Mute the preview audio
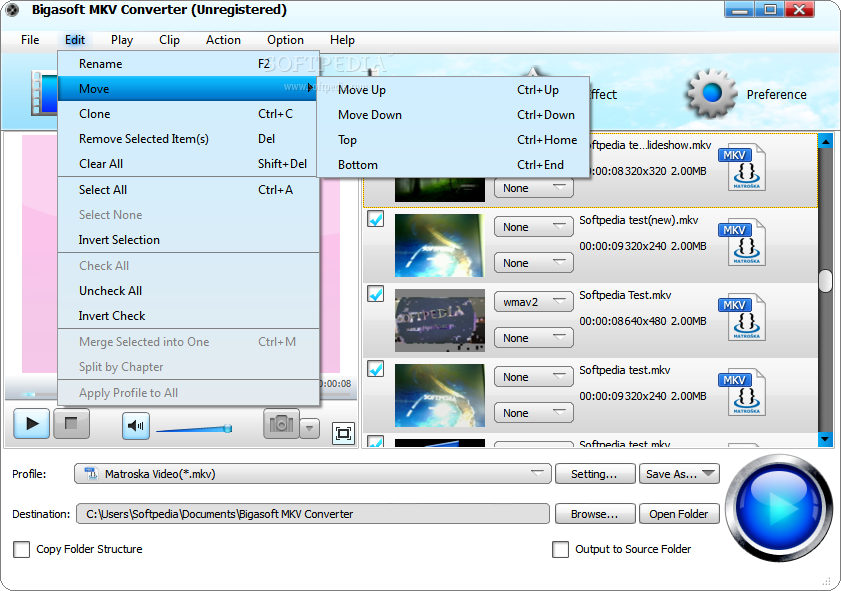841x591 pixels. (x=136, y=426)
